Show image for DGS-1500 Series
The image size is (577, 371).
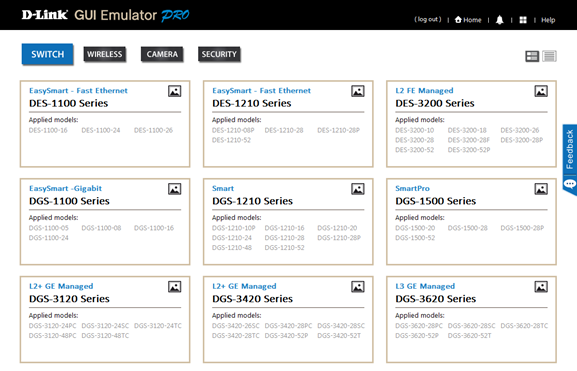click(541, 189)
